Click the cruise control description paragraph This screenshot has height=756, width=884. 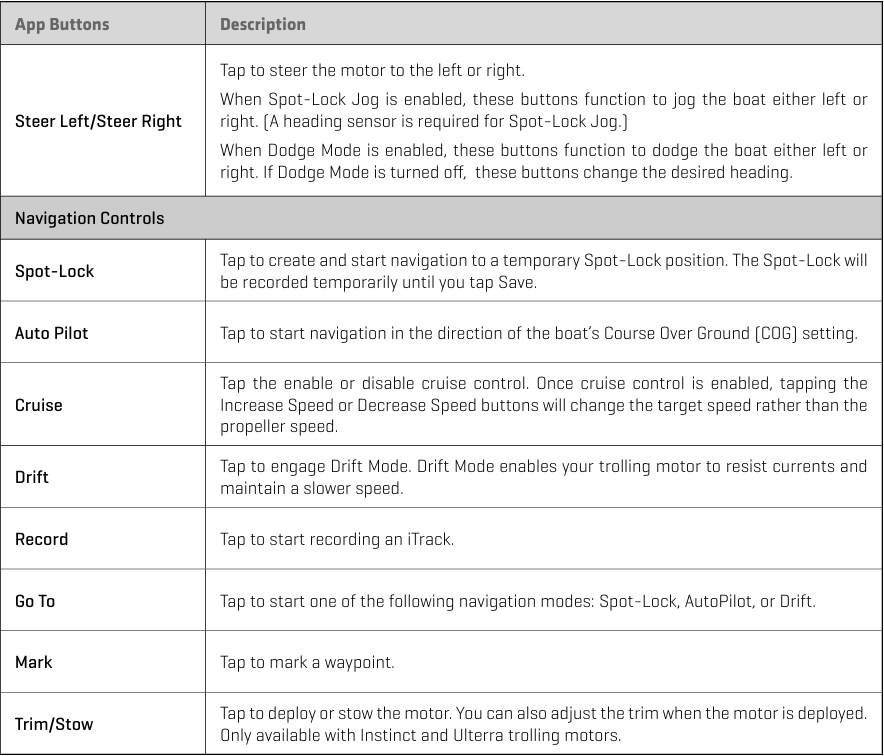coord(543,405)
